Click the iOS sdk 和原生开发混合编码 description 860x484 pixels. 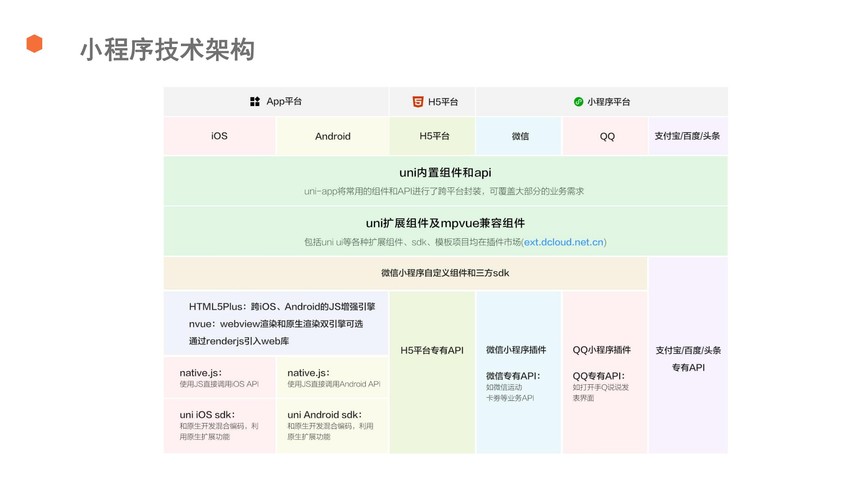[219, 431]
